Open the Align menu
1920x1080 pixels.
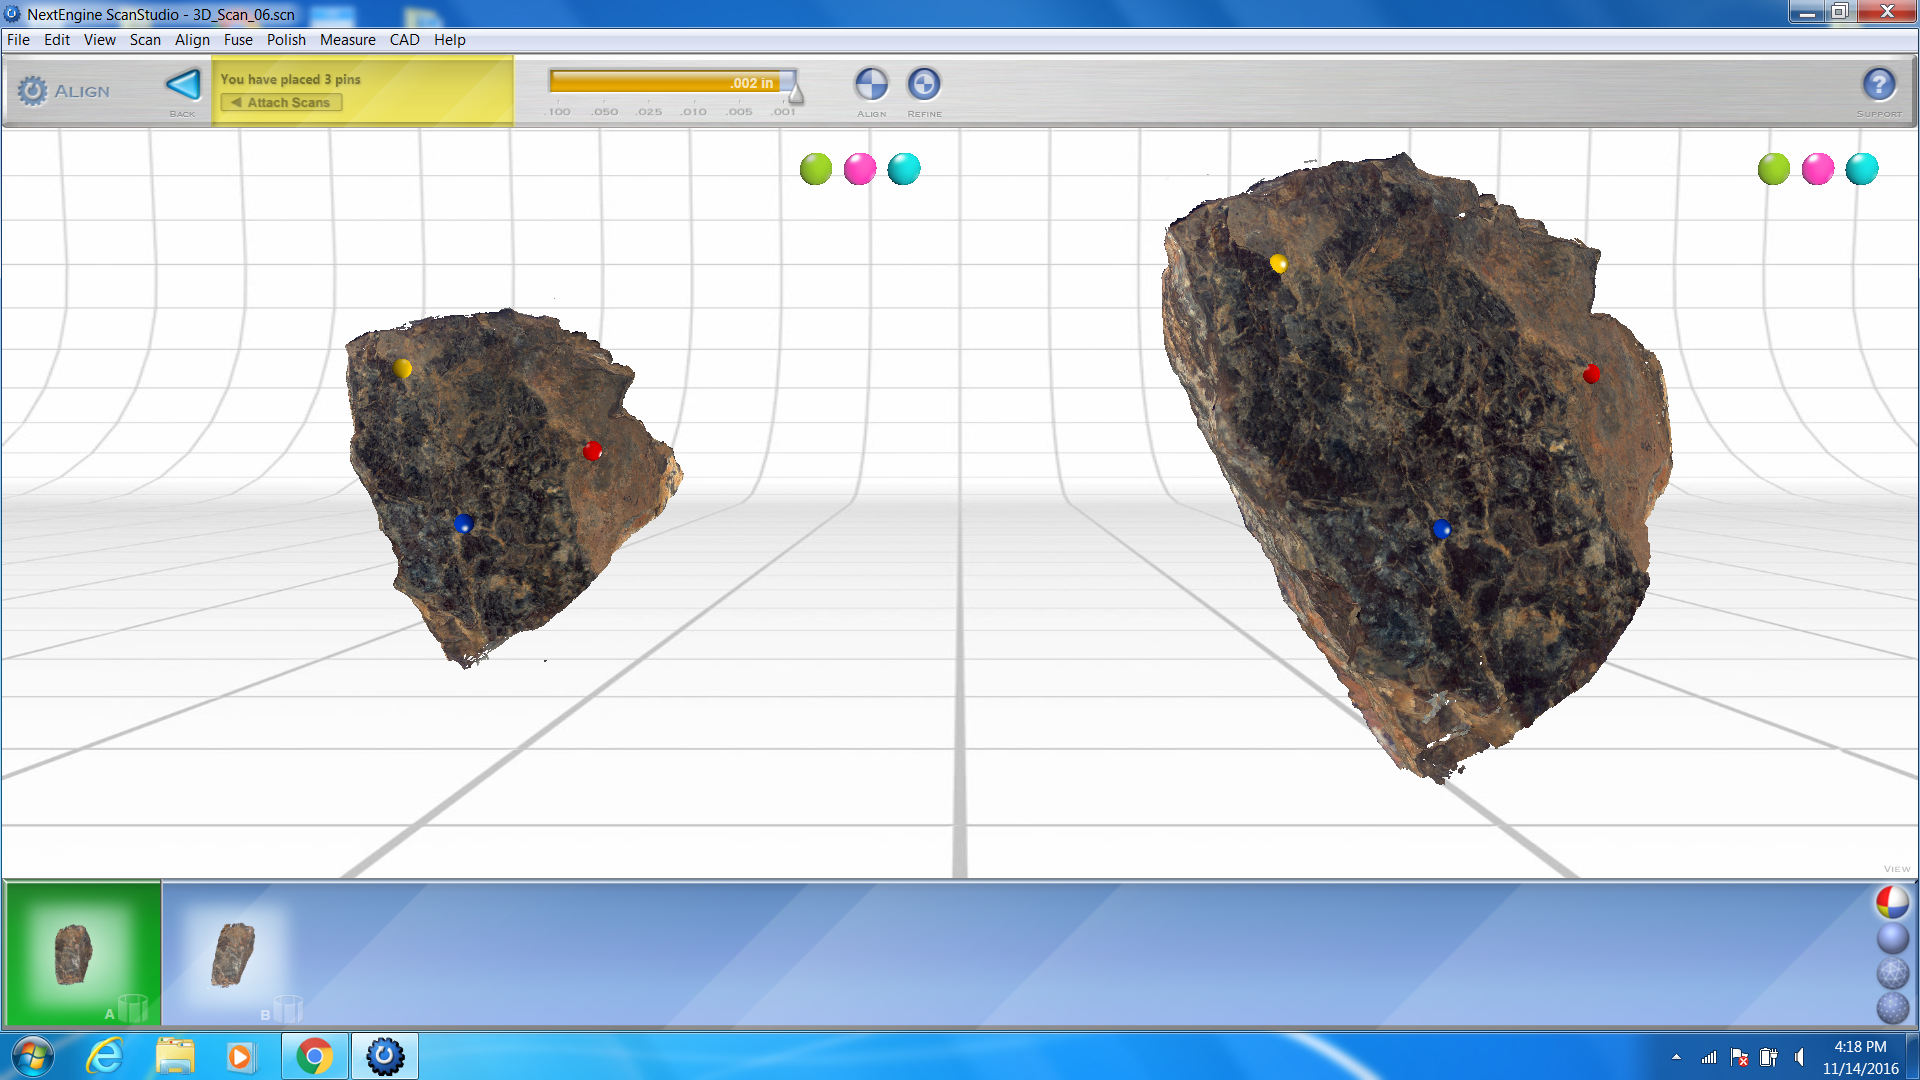click(192, 40)
